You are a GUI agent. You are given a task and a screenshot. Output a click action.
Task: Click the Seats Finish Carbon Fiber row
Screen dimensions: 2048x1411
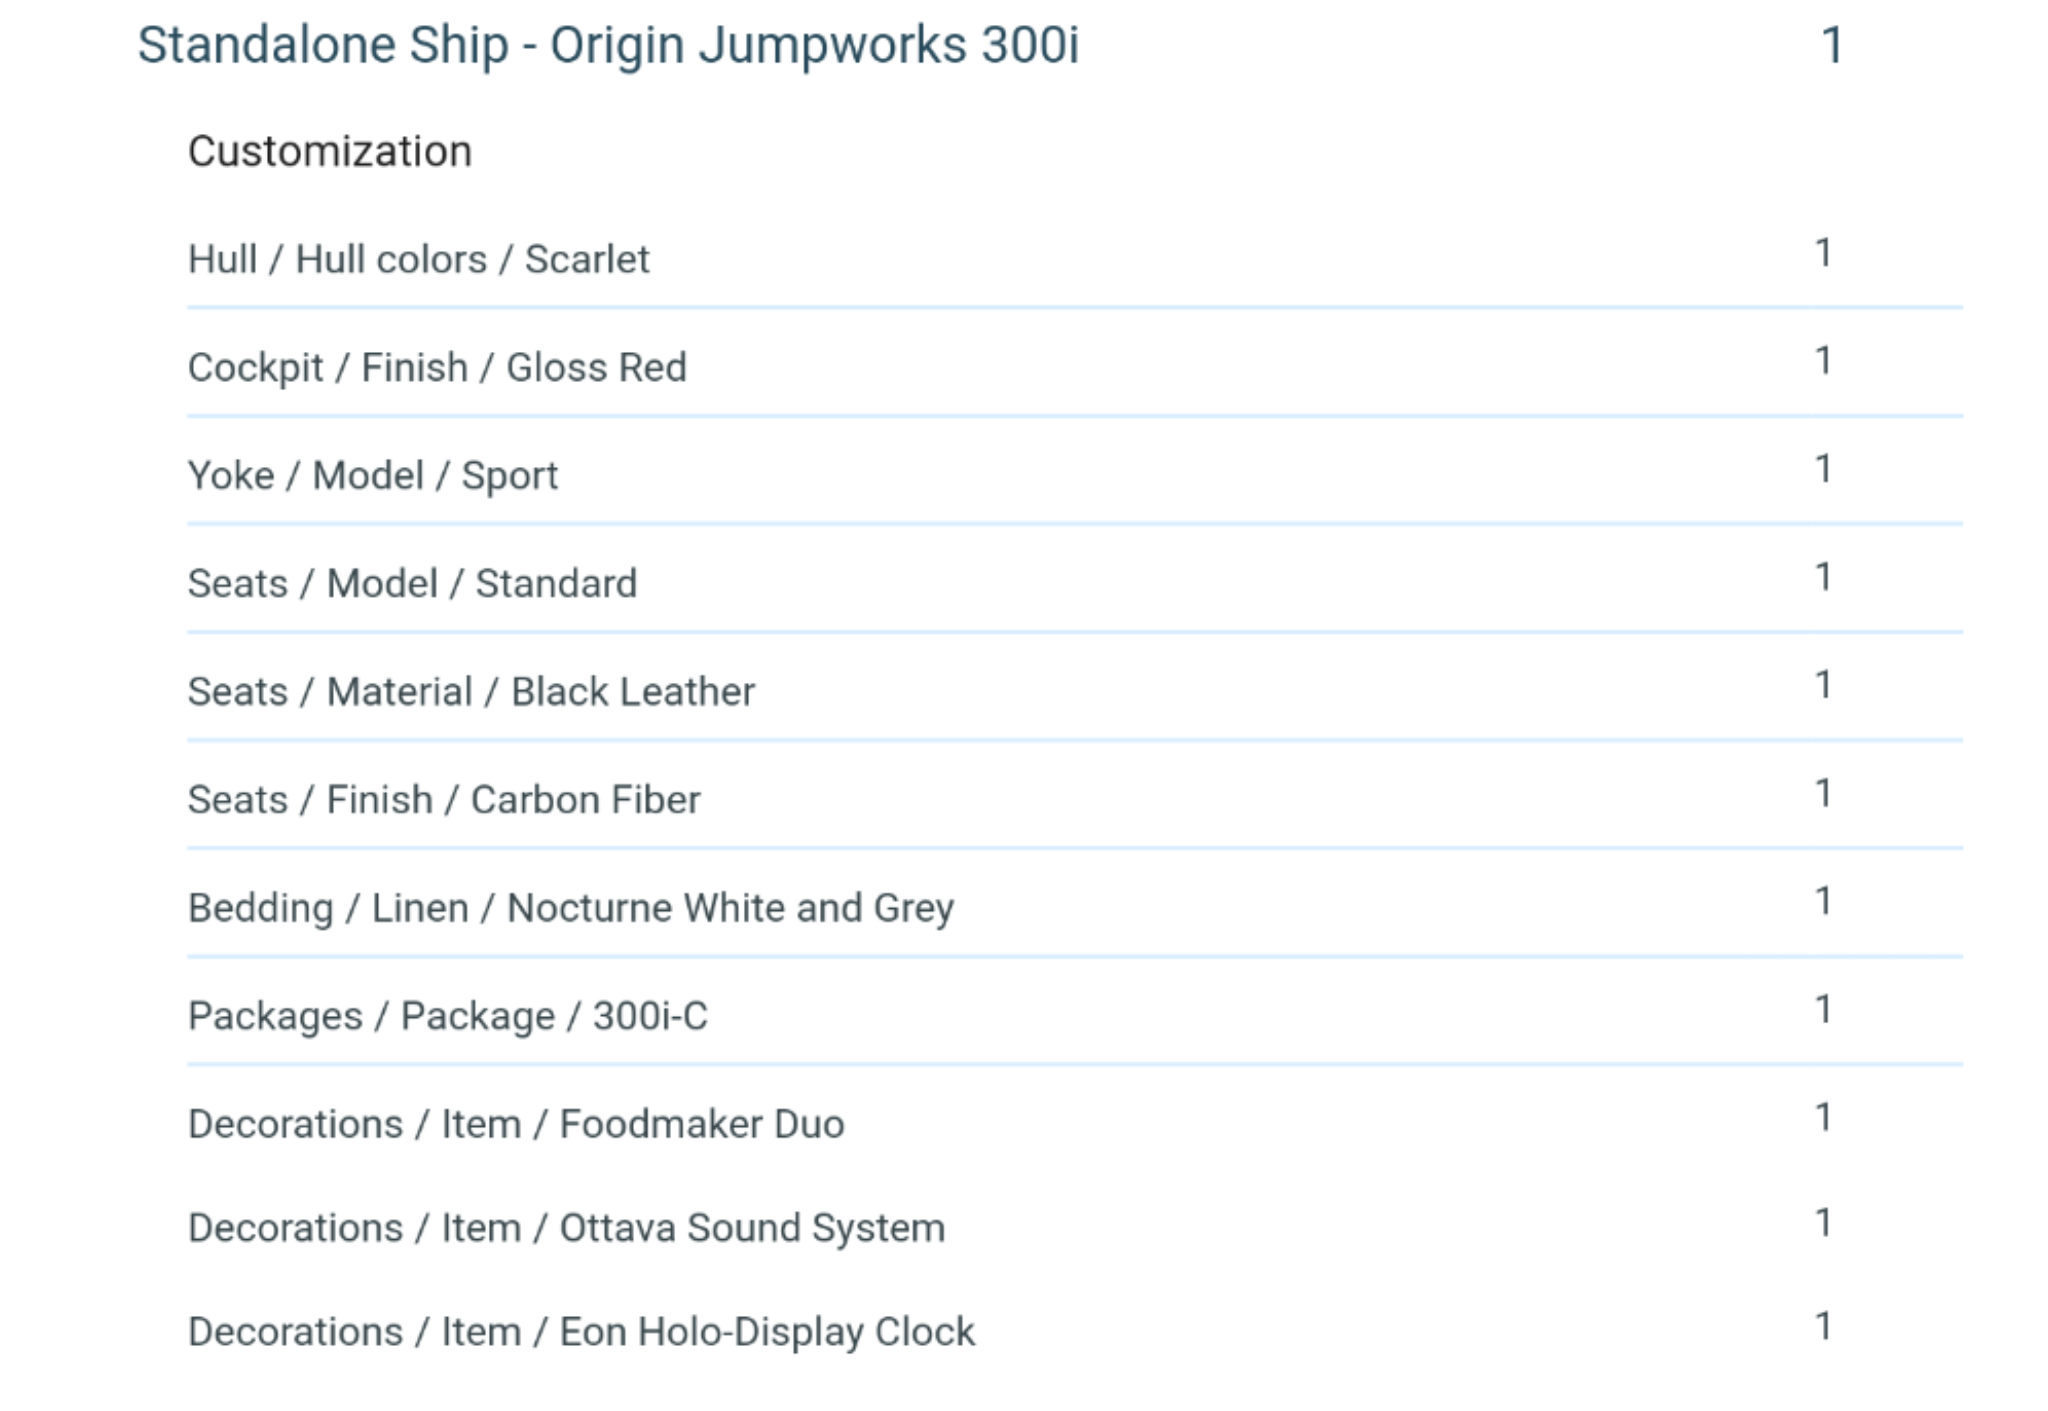click(x=444, y=800)
